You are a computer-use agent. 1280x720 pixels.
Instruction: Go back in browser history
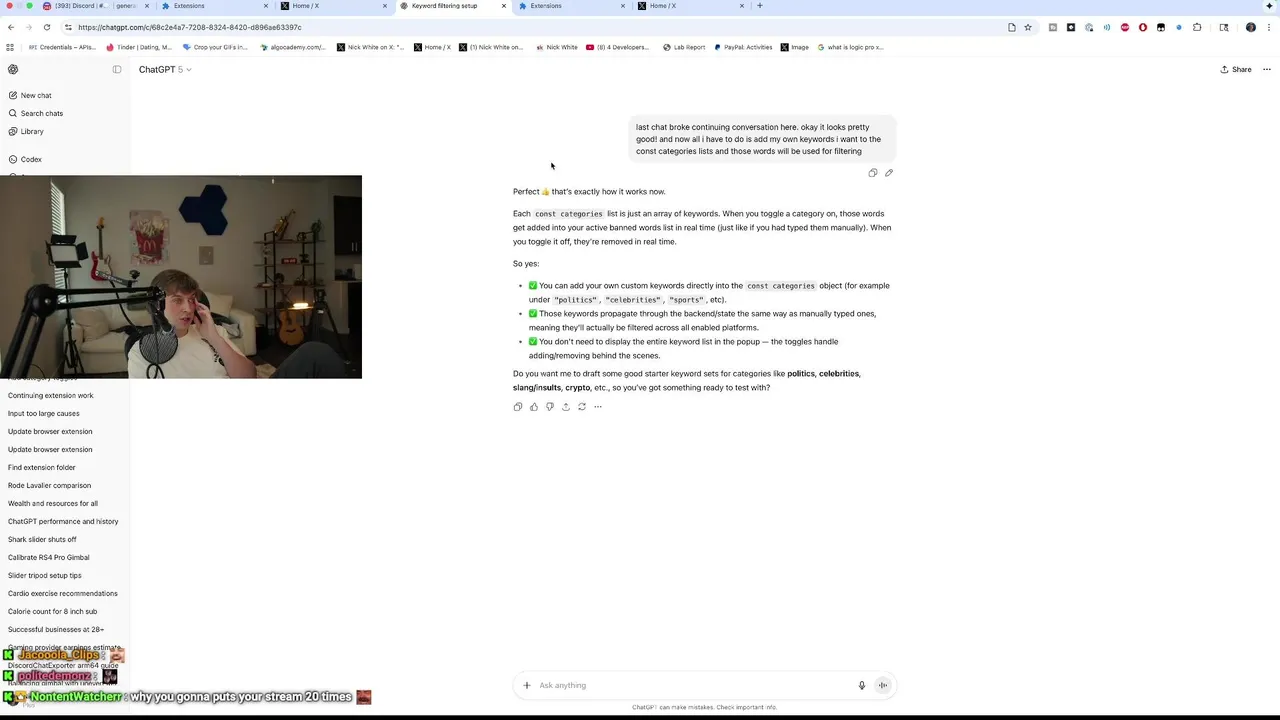[x=11, y=27]
